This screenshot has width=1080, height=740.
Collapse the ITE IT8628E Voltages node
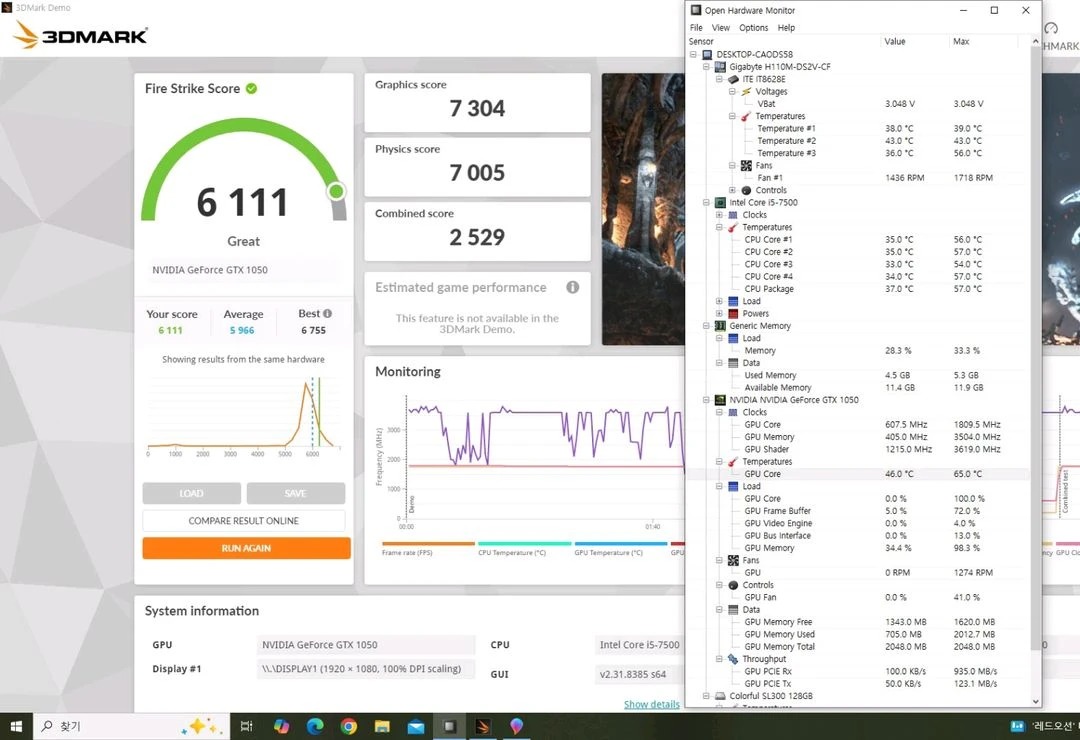(x=732, y=92)
